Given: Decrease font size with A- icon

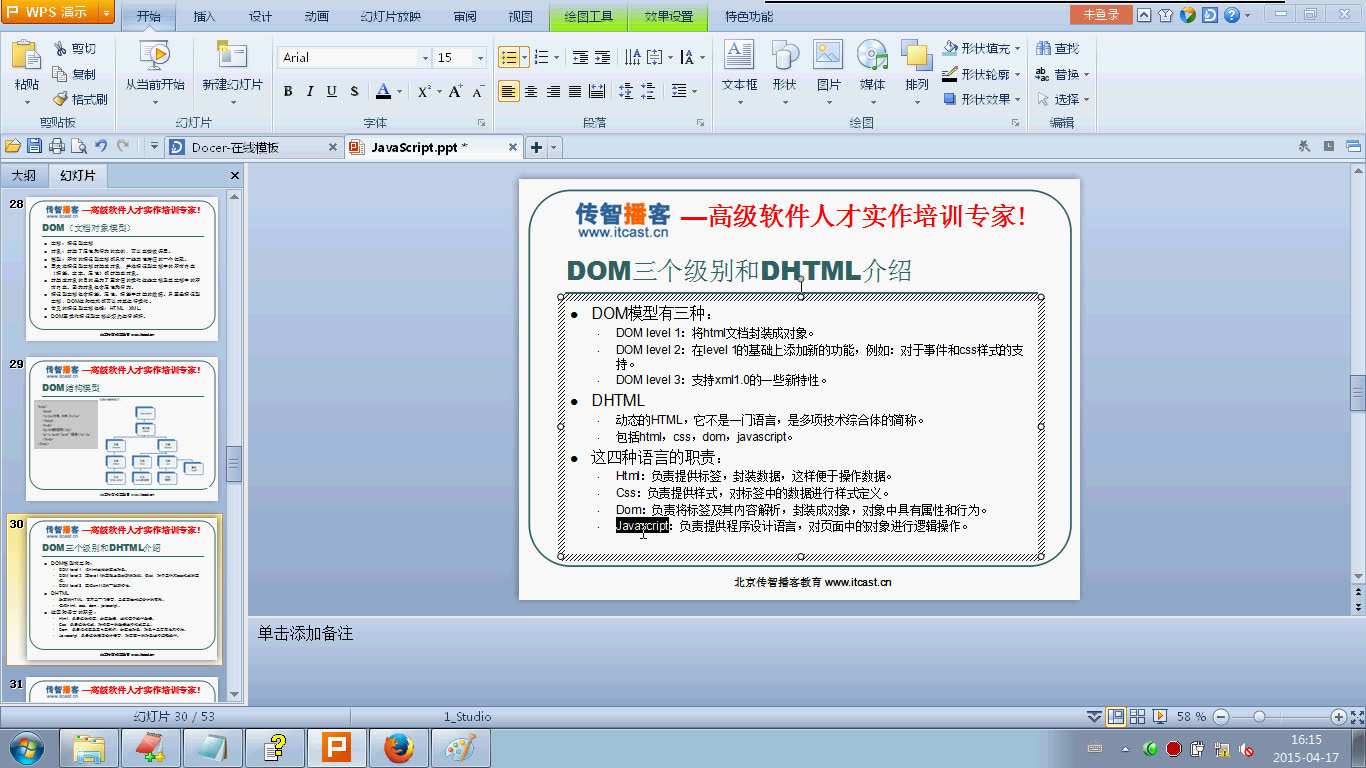Looking at the screenshot, I should pos(478,91).
